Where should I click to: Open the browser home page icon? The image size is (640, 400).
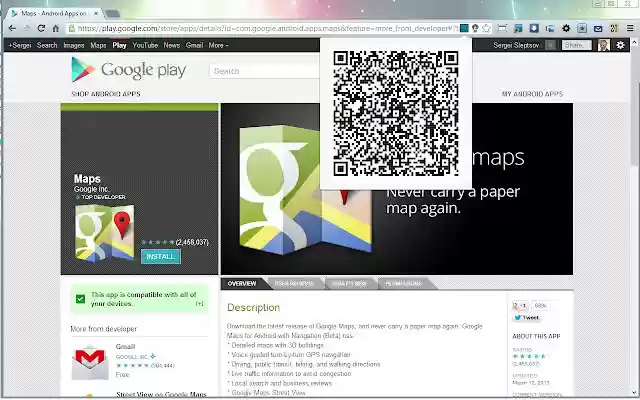pos(56,28)
